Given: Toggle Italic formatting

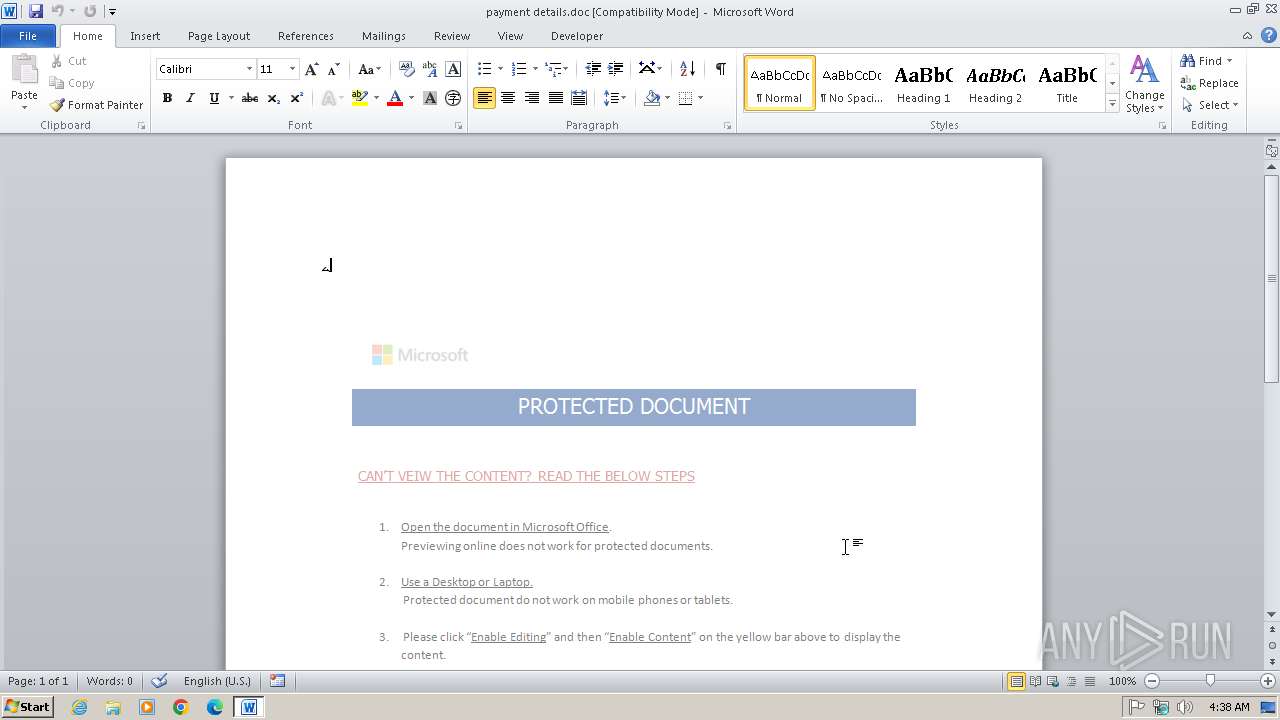Looking at the screenshot, I should pos(190,98).
